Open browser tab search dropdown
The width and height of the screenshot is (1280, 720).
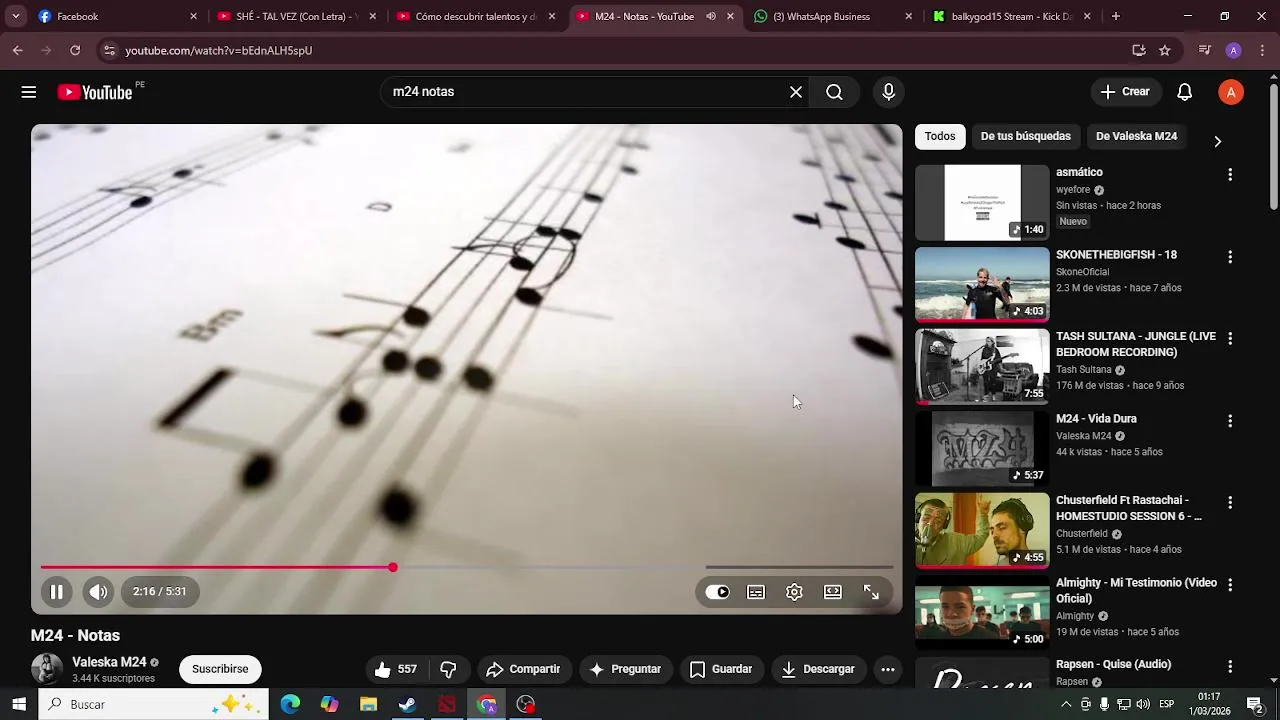coord(15,16)
